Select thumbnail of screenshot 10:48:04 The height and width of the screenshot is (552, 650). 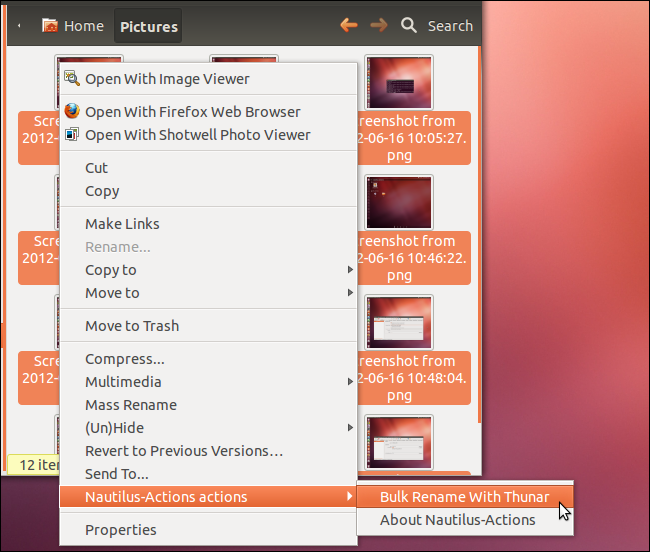point(399,322)
